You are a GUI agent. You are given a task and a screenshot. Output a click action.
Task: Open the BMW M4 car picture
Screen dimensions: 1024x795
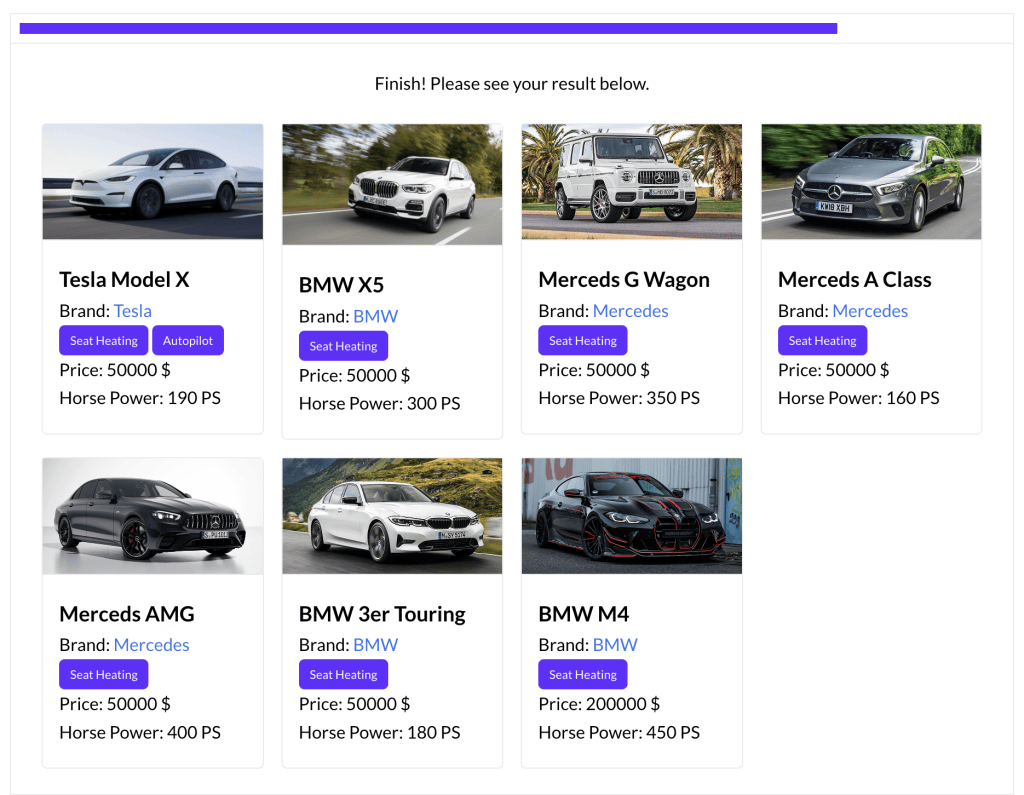coord(631,516)
